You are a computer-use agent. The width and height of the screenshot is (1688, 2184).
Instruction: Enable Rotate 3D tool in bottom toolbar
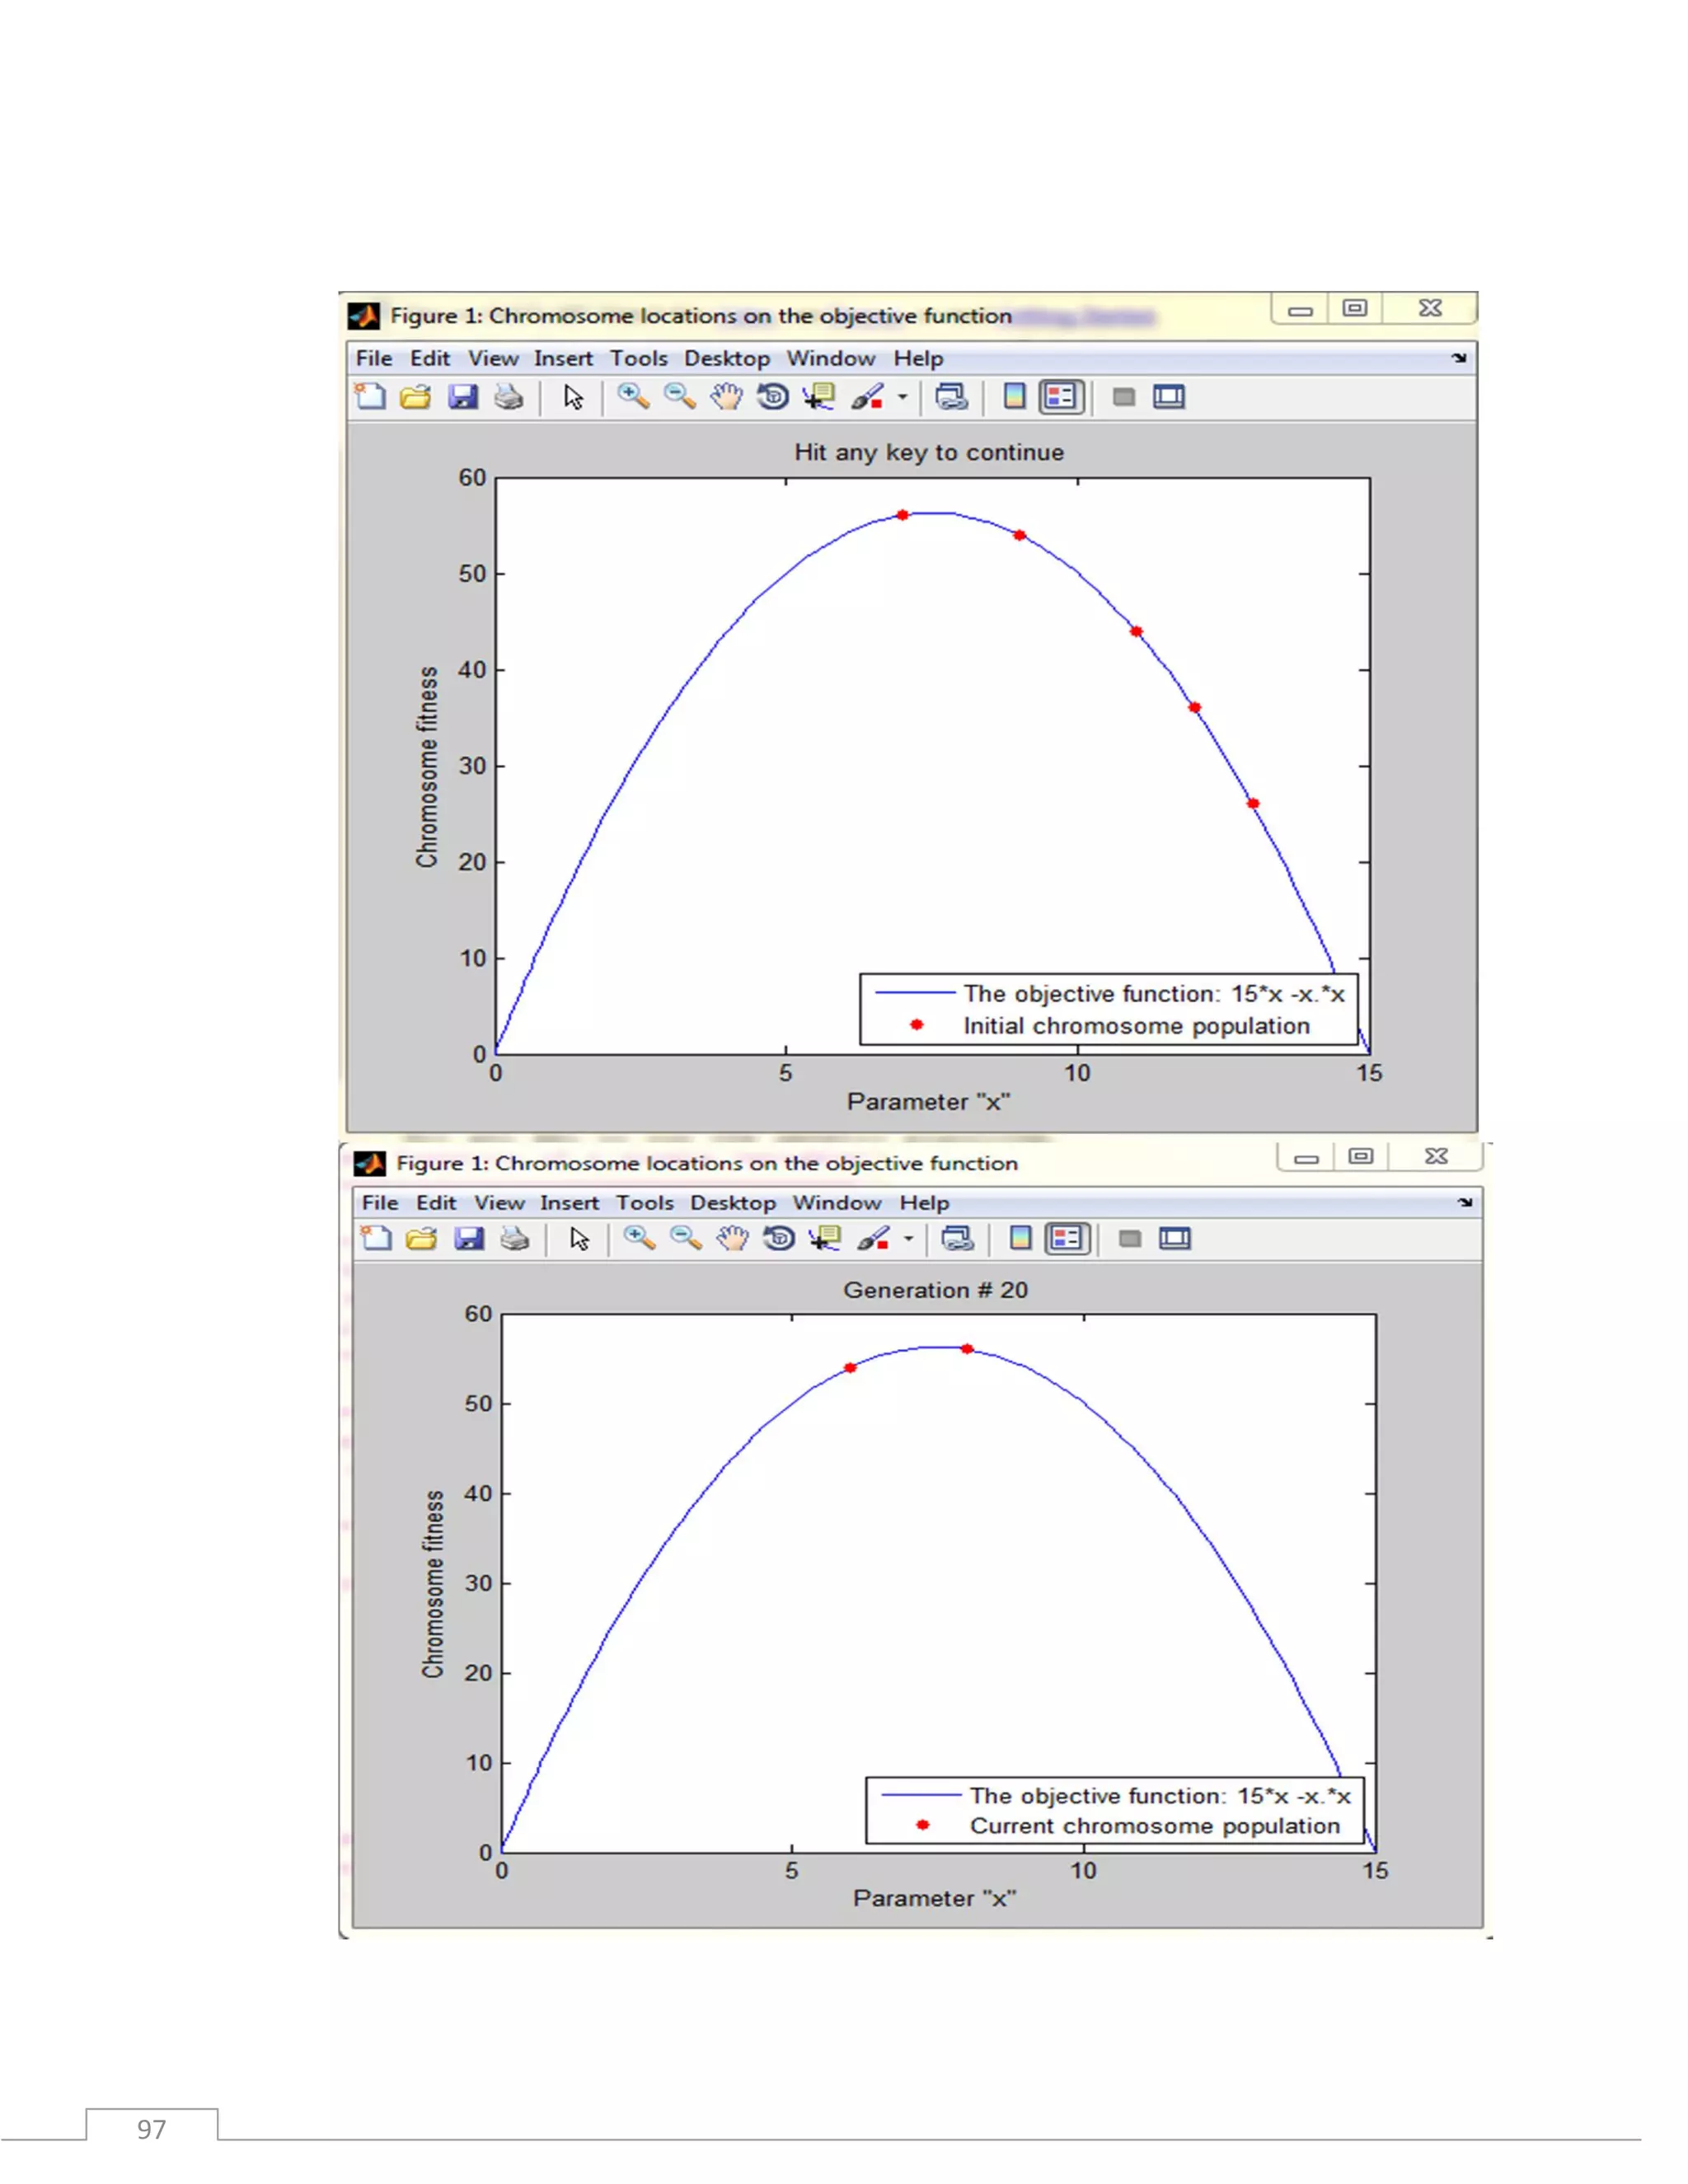(x=778, y=1239)
